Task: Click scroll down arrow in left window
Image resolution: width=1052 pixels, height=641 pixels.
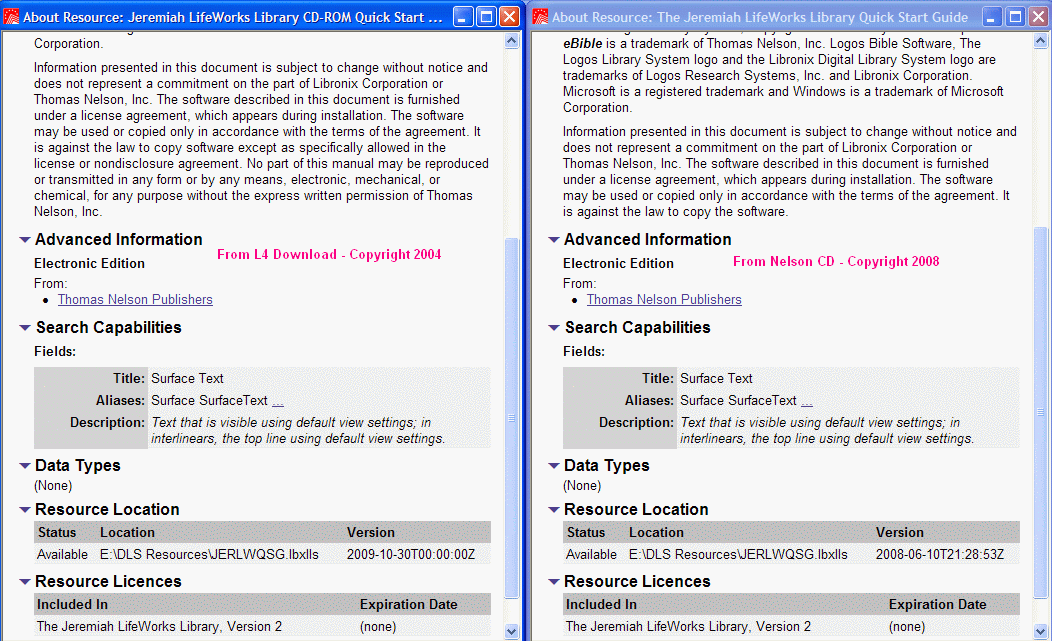Action: tap(511, 631)
